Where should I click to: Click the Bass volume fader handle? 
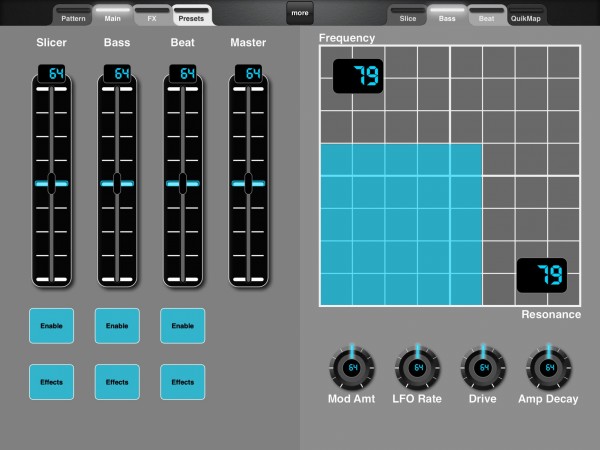[117, 183]
